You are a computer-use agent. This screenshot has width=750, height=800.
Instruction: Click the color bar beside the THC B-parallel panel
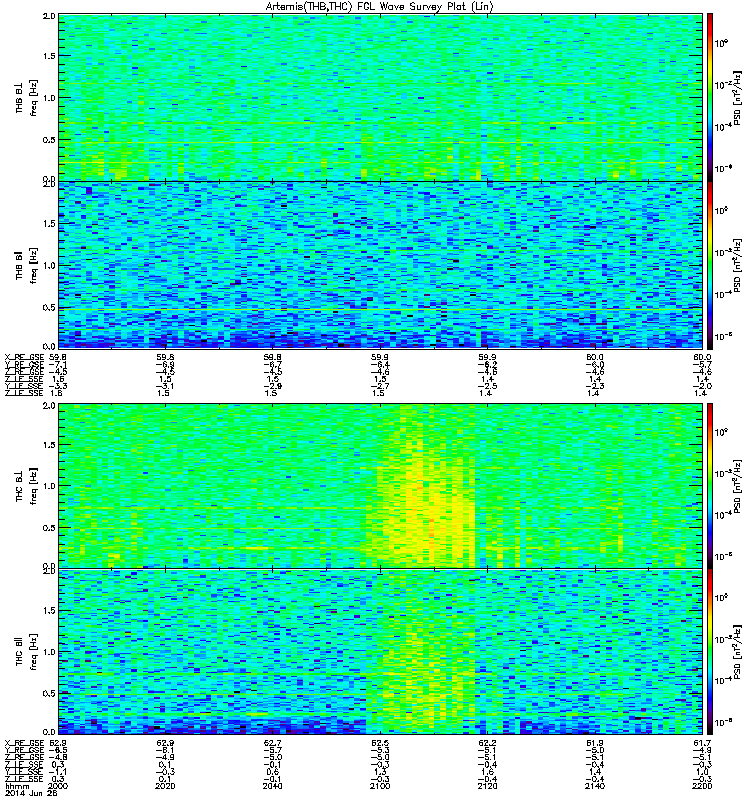[709, 652]
